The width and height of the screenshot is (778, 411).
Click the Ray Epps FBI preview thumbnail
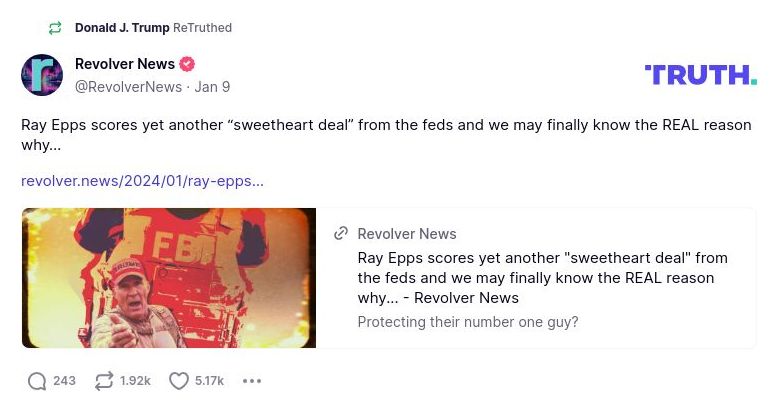click(x=169, y=278)
